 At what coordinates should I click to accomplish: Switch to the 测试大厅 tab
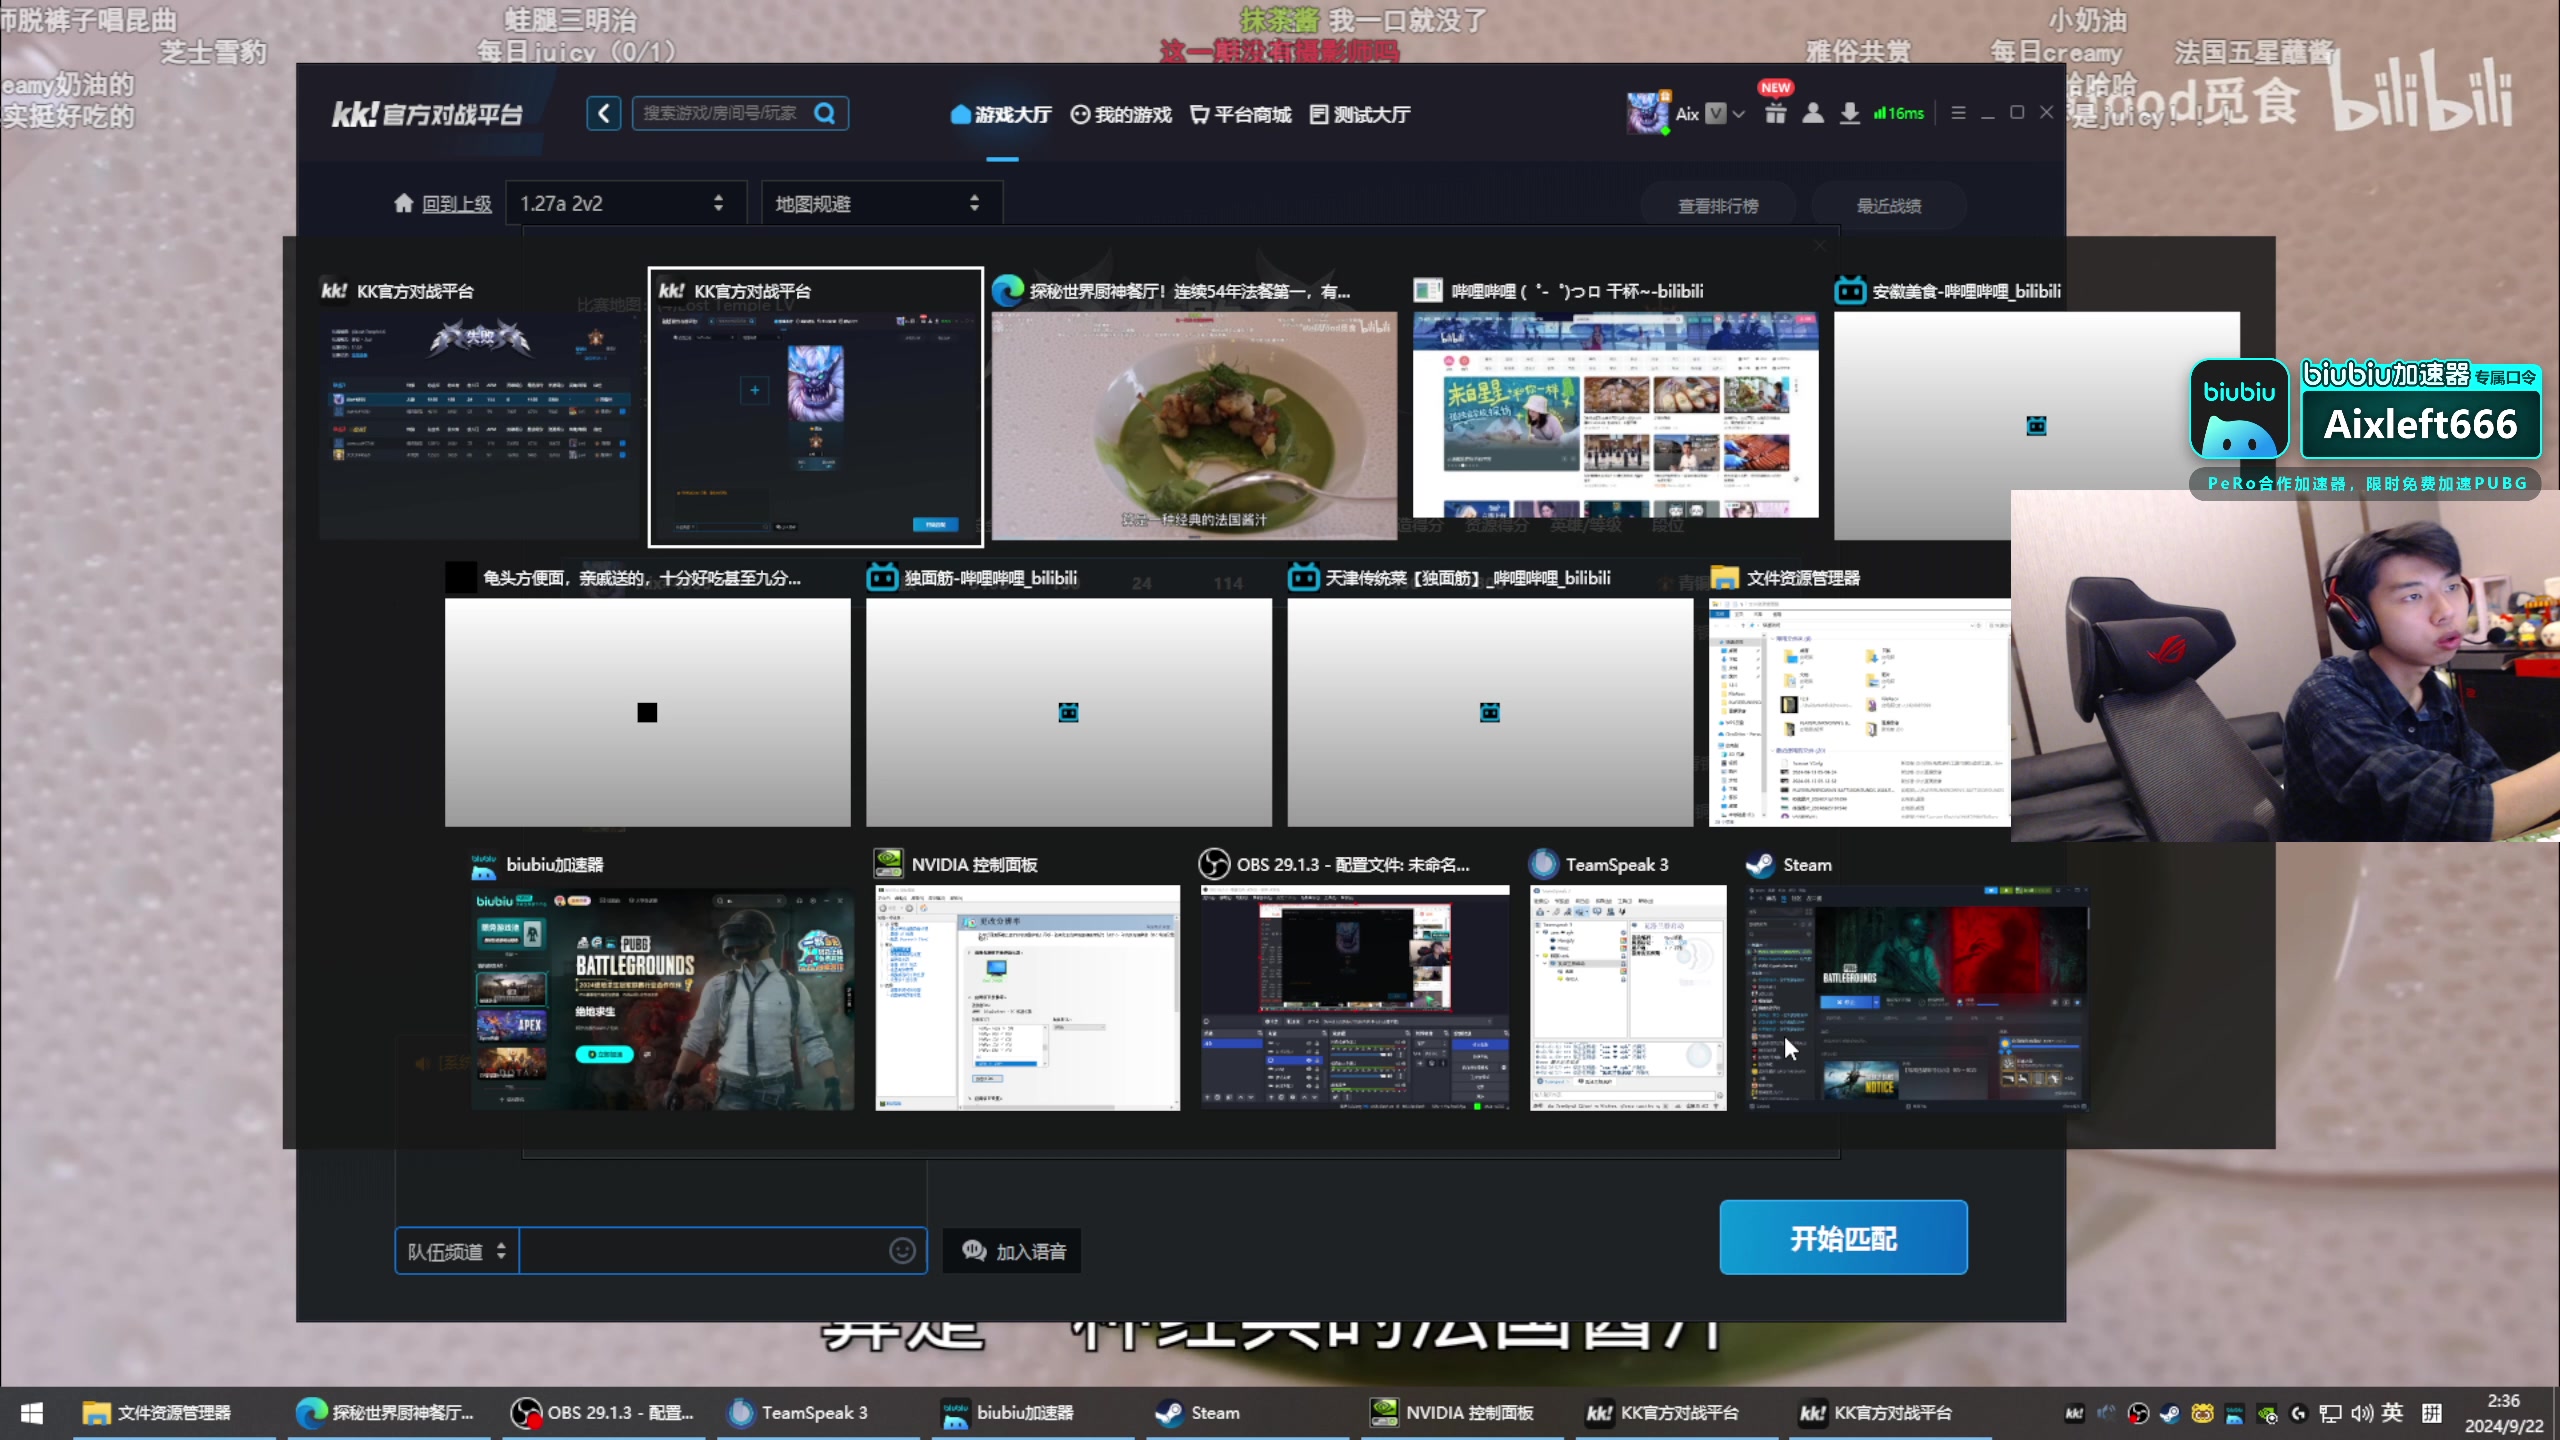[x=1360, y=114]
